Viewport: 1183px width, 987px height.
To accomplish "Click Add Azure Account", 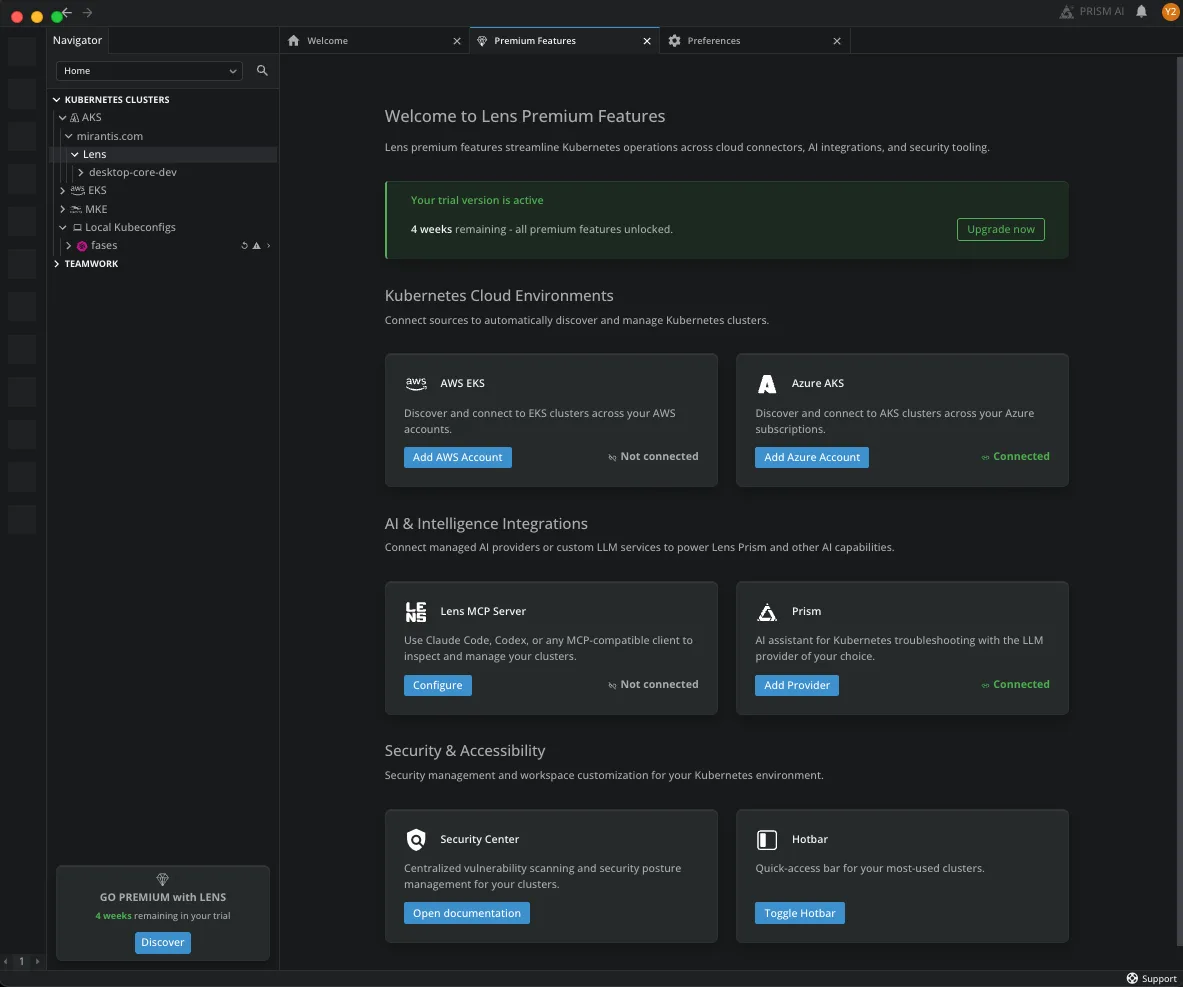I will point(812,457).
